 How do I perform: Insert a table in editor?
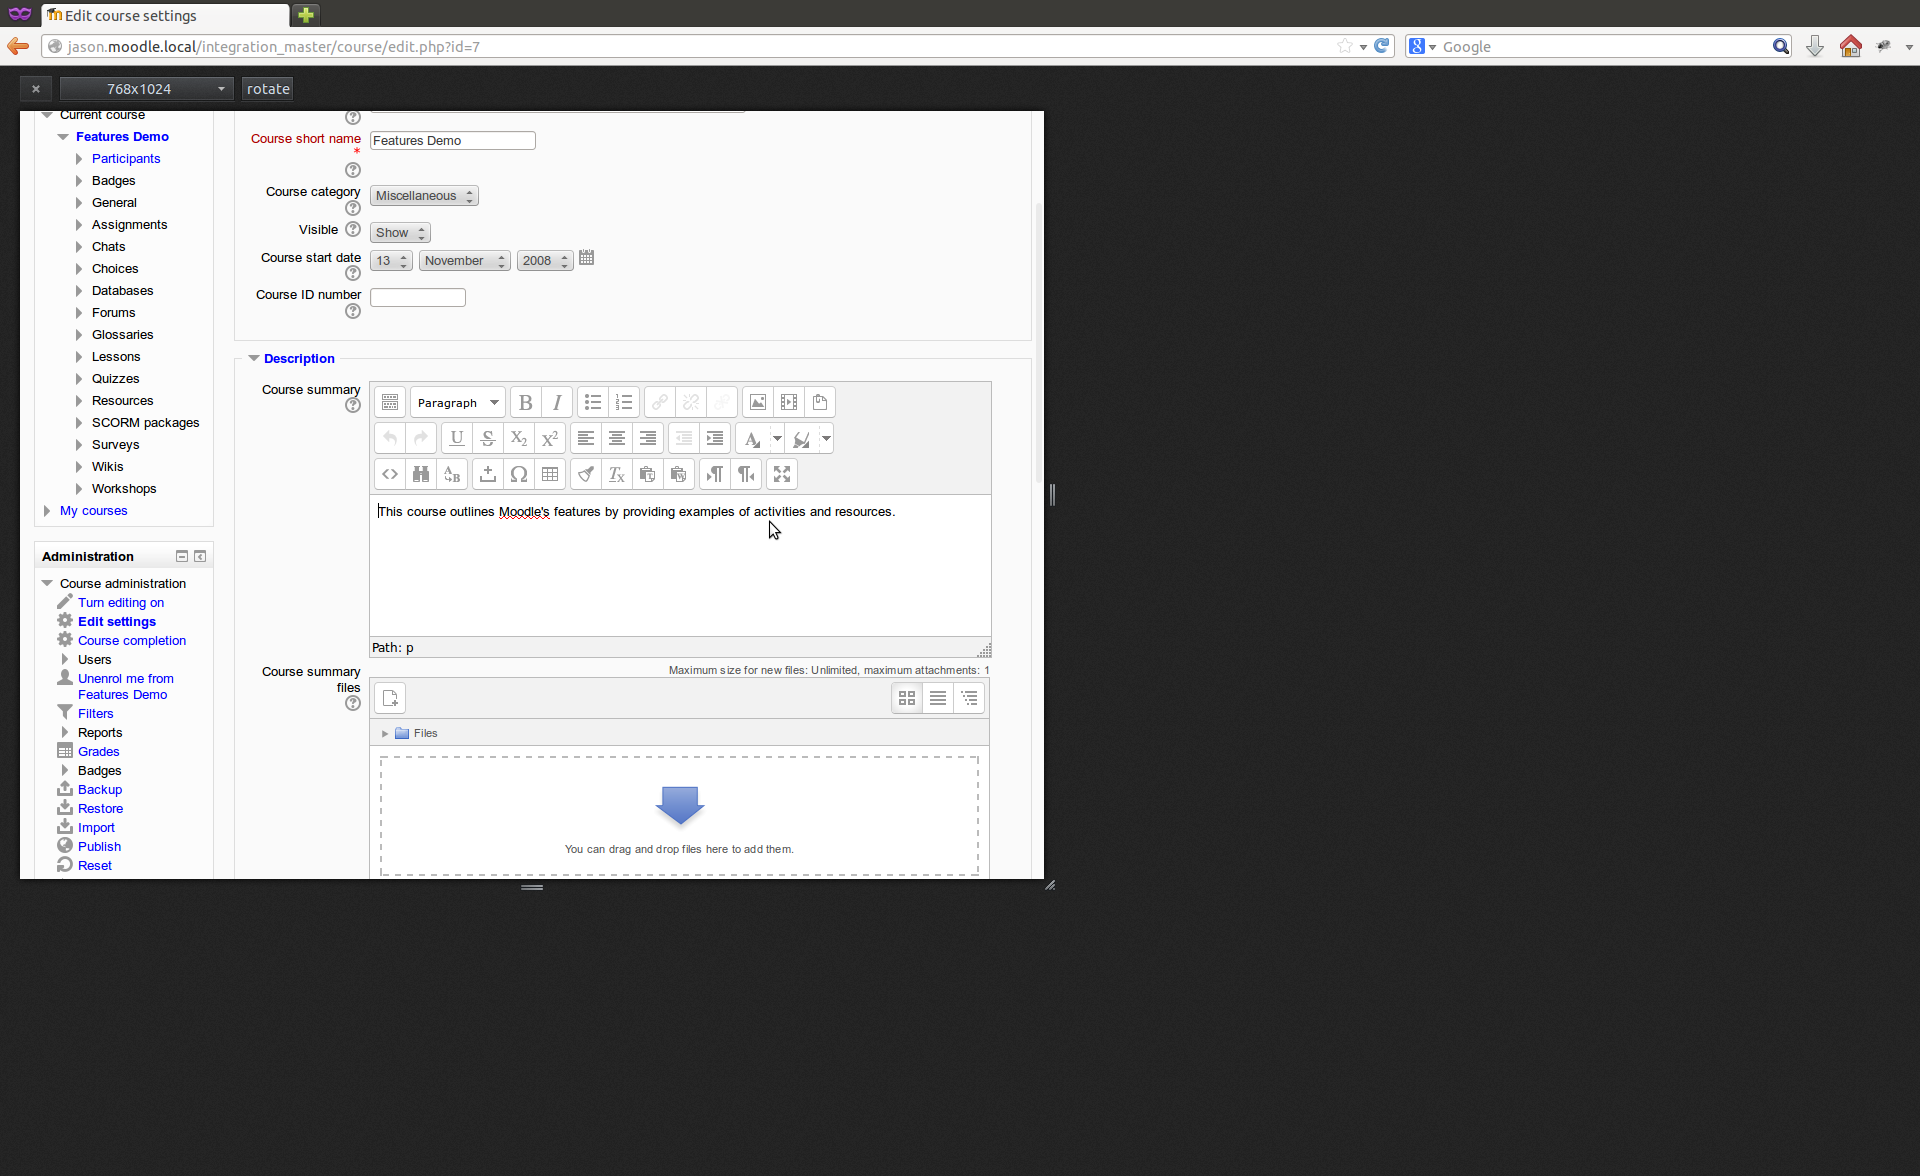pos(550,474)
